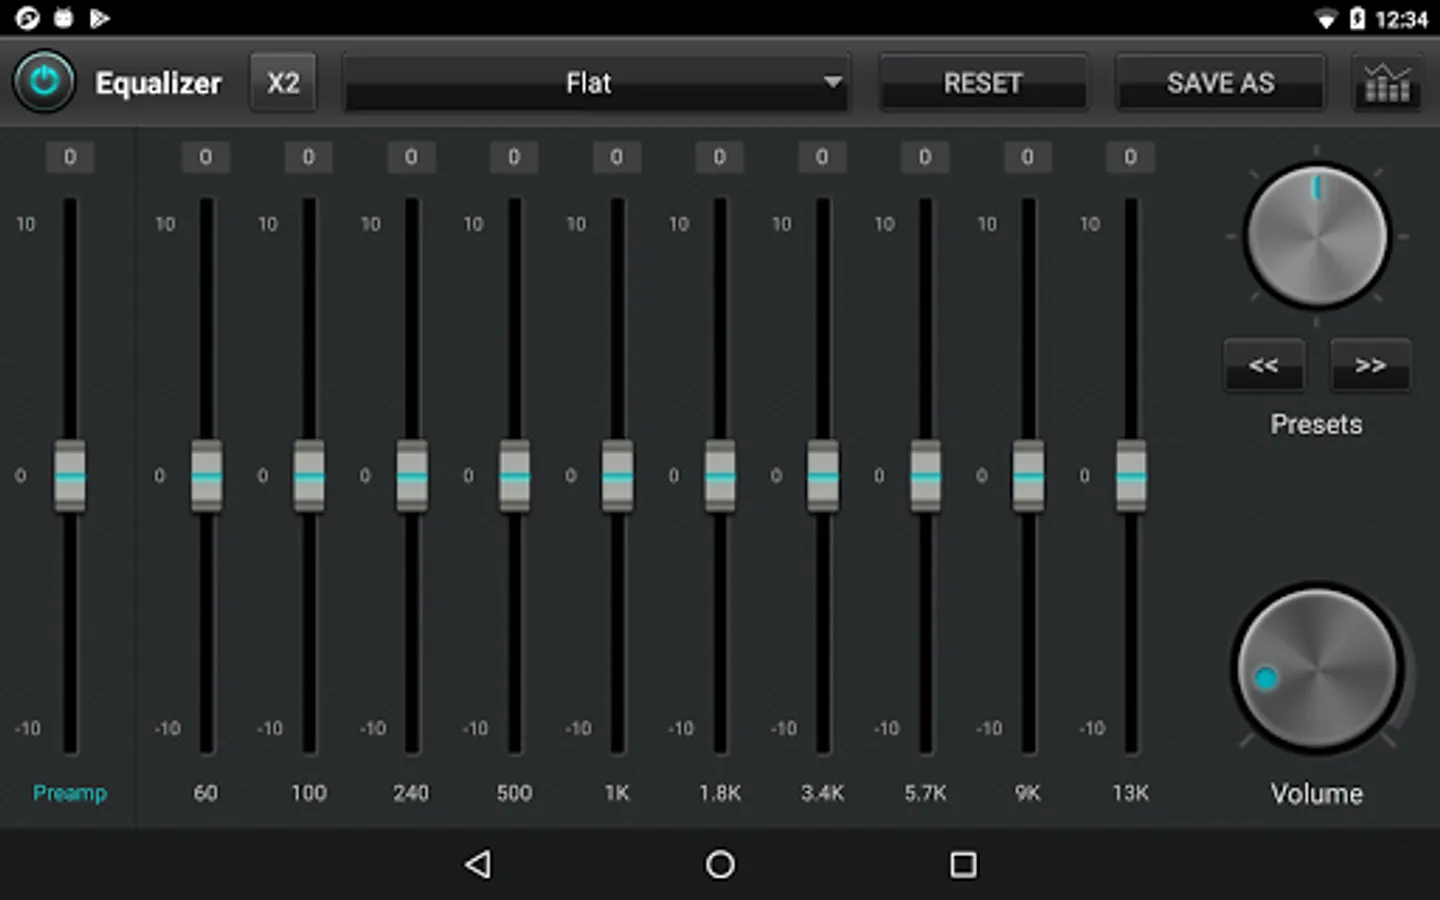Open the Flat preset dropdown
The image size is (1440, 900).
(596, 83)
